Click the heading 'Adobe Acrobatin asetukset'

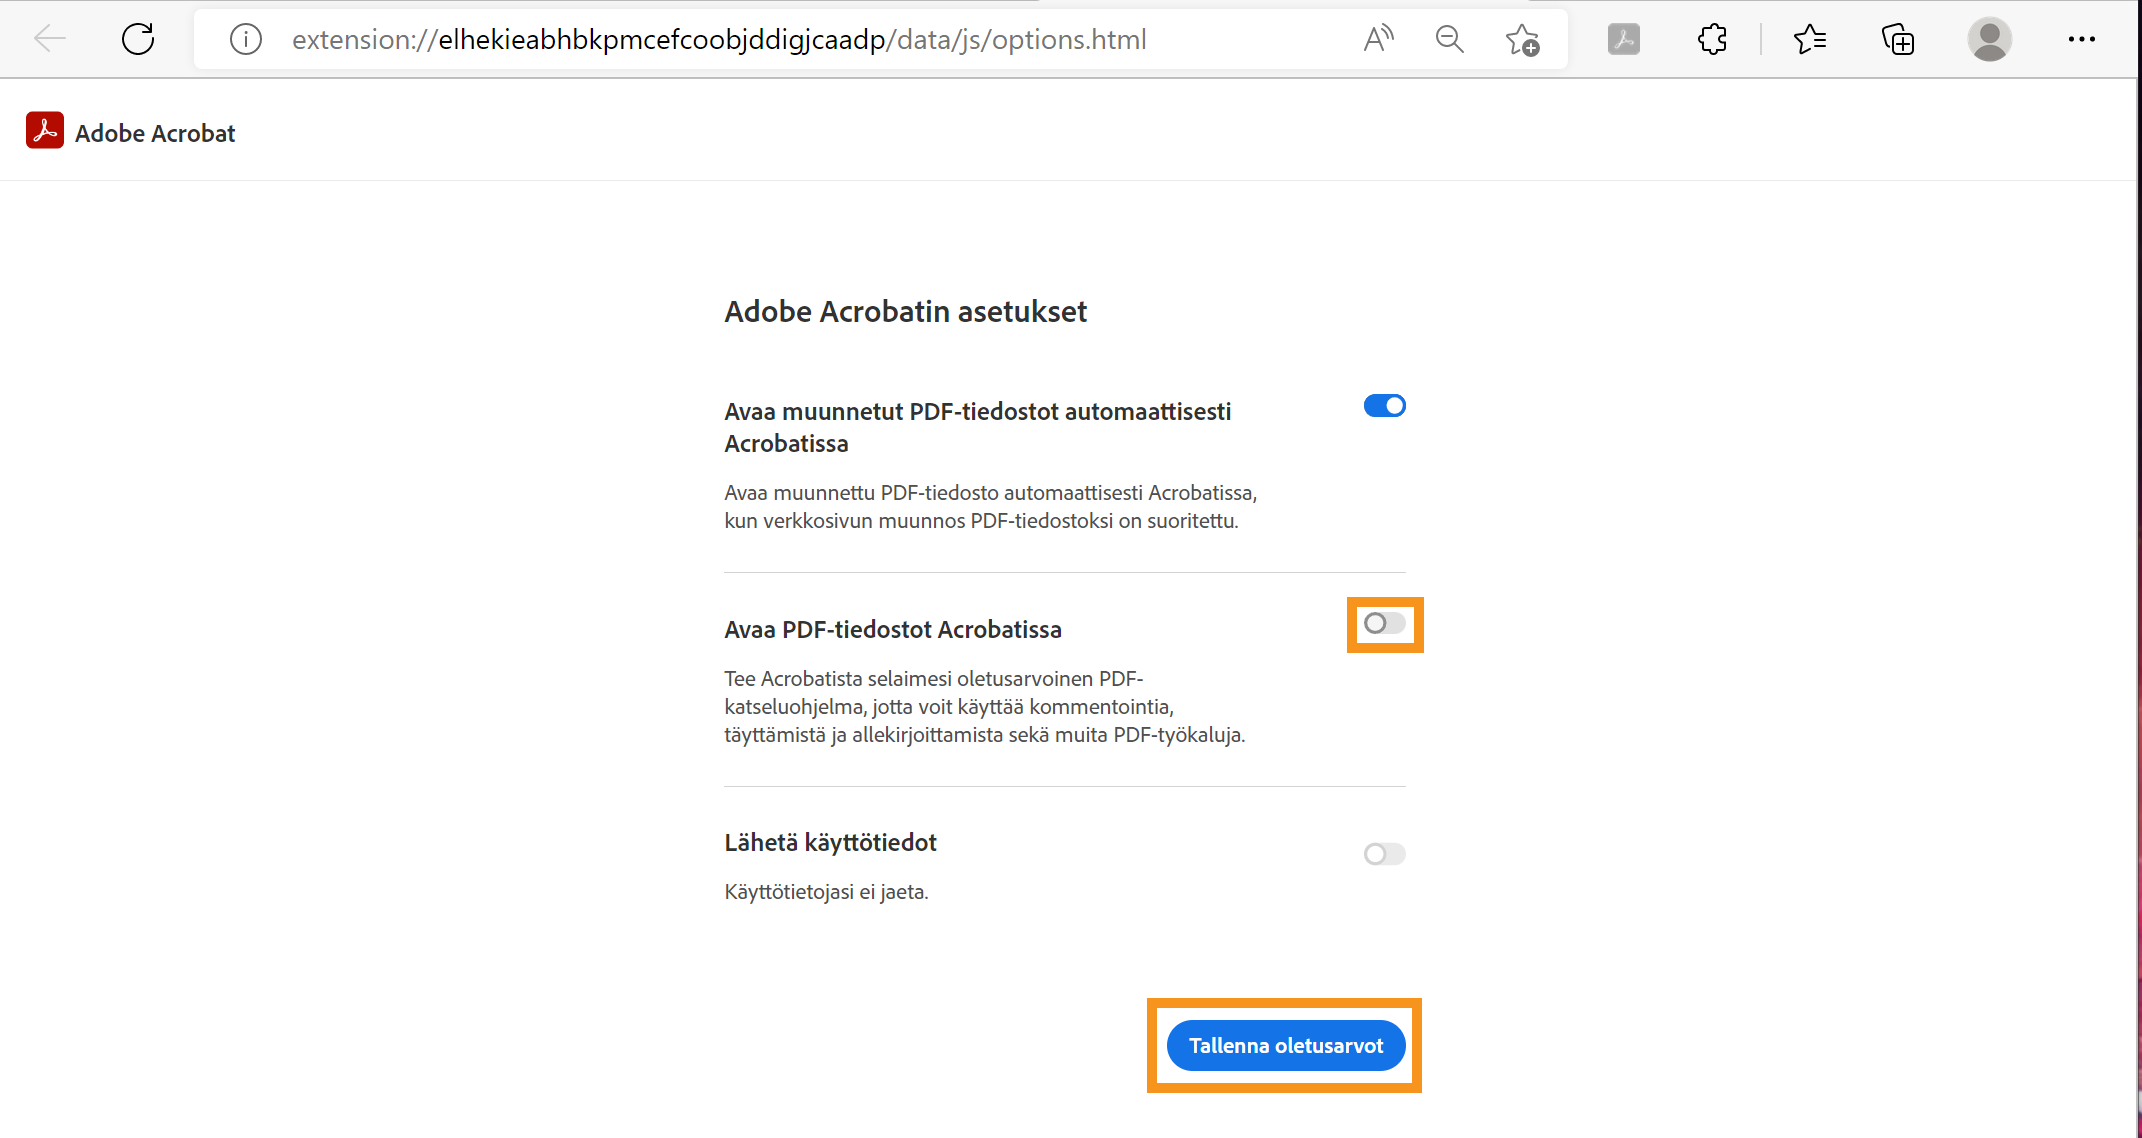(905, 311)
